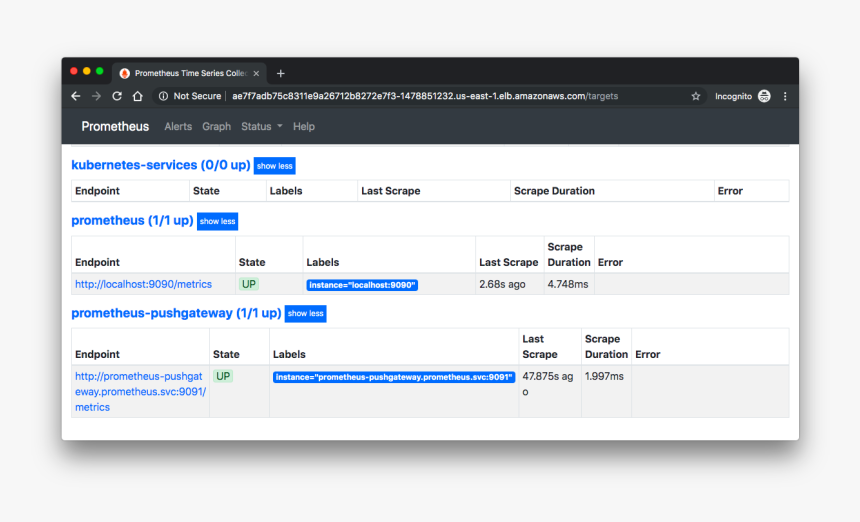Click the kubernetes-services (0/0 up) heading

click(161, 165)
